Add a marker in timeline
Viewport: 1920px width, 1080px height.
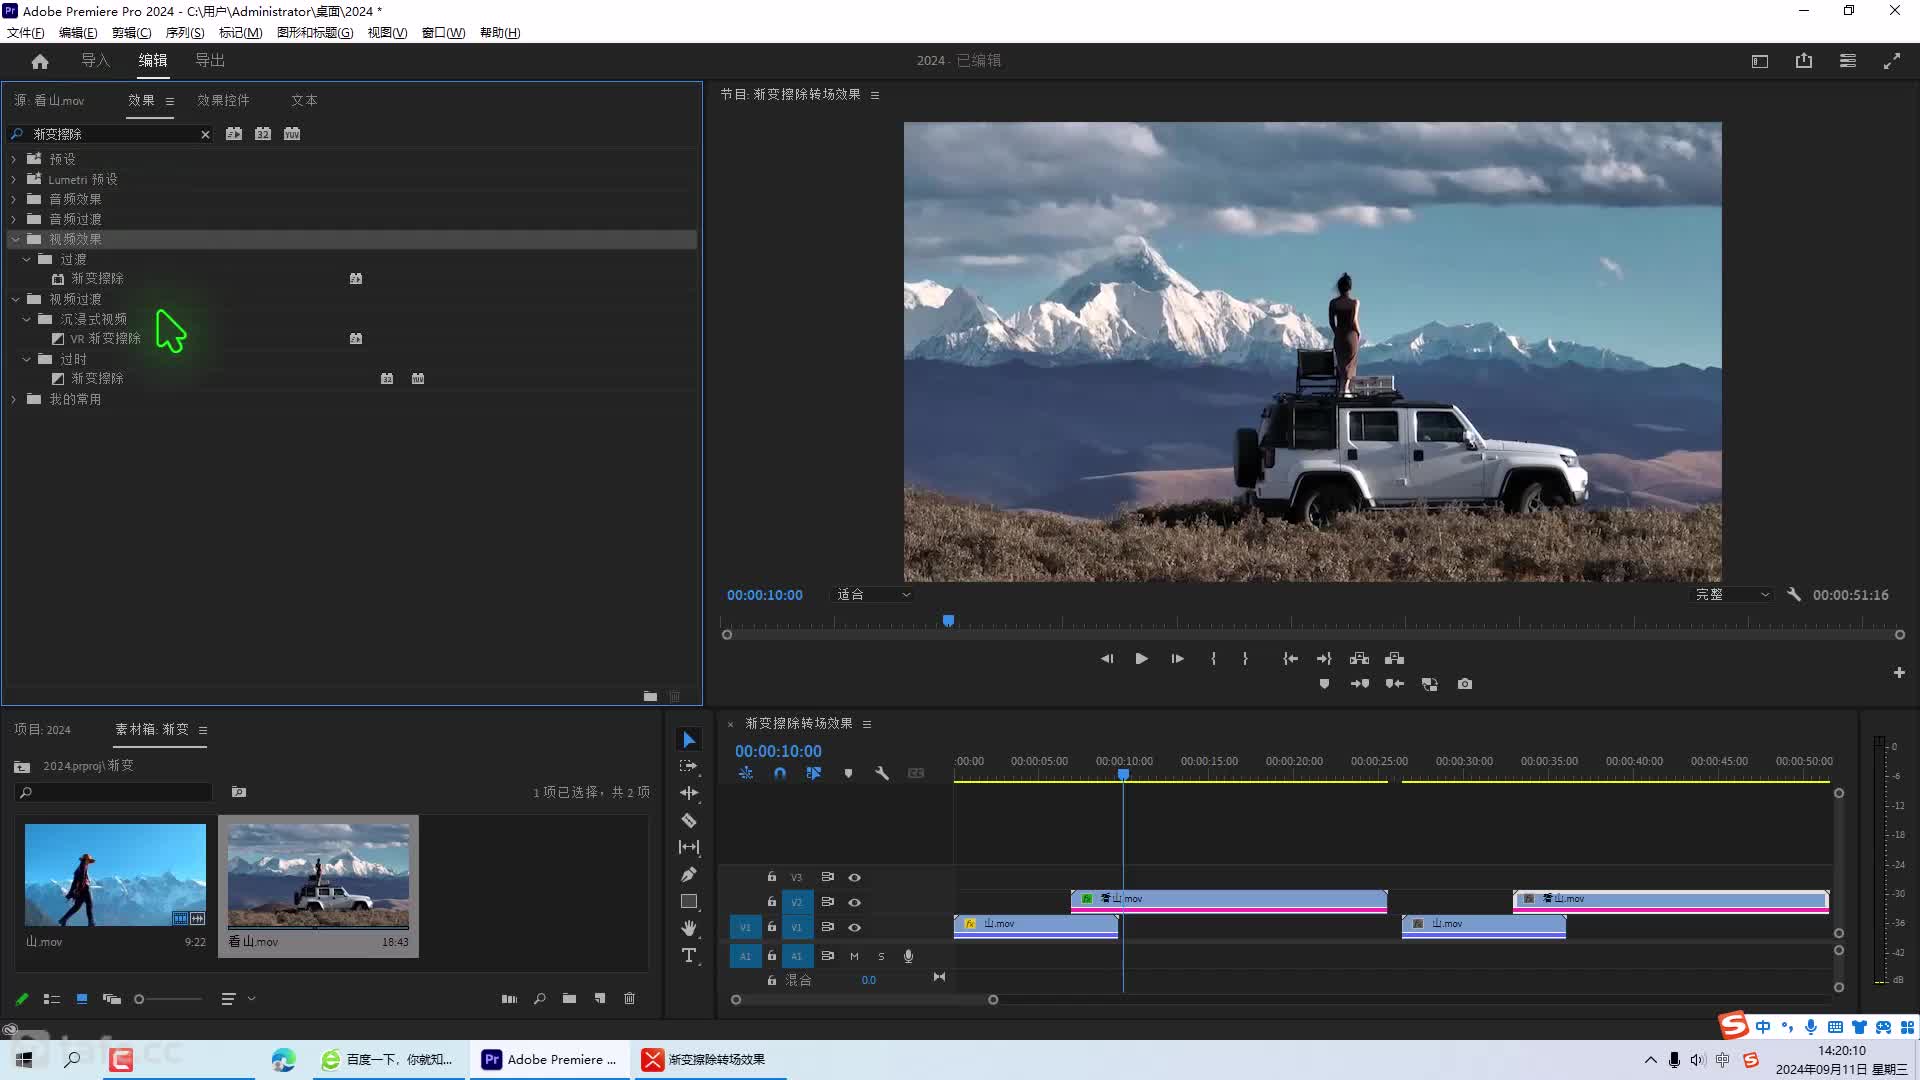point(848,773)
